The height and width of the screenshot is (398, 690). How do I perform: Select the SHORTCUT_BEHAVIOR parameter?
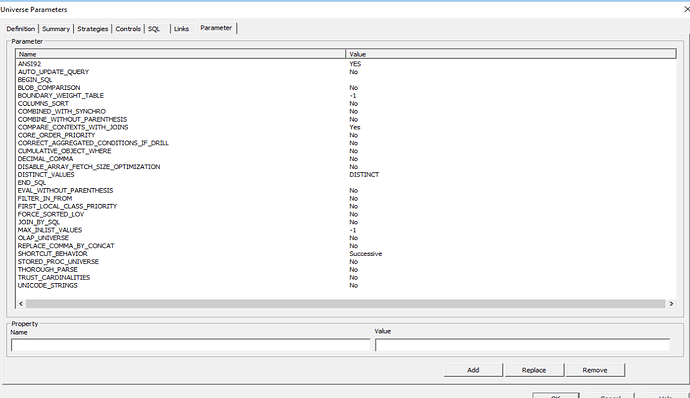(x=52, y=254)
